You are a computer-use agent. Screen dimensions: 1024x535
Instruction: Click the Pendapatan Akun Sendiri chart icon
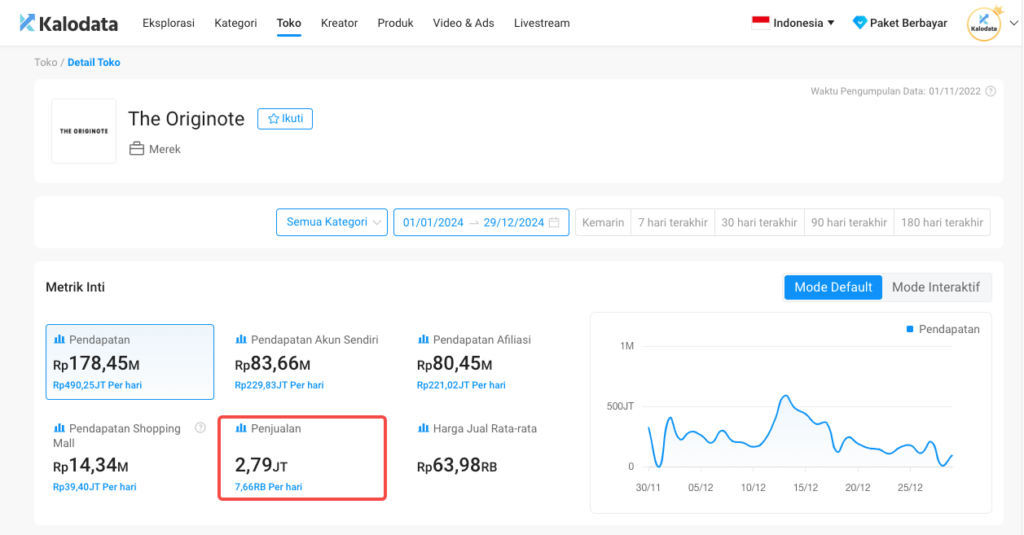coord(241,340)
